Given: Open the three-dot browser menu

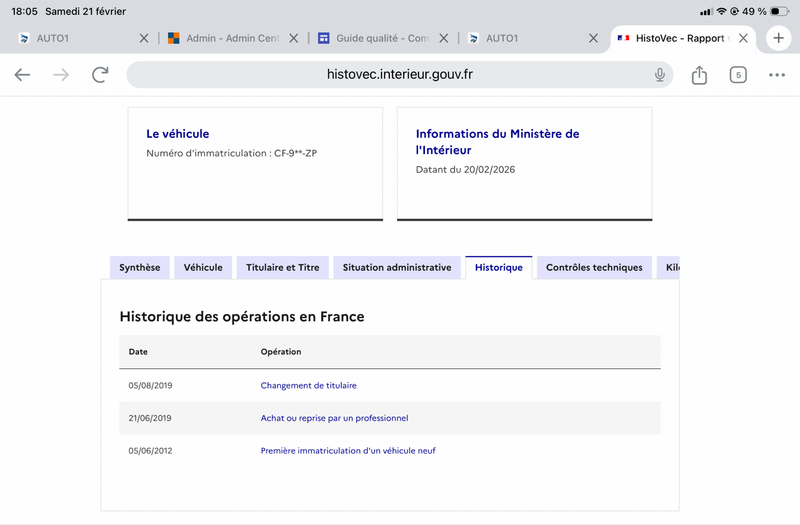Looking at the screenshot, I should pos(777,75).
